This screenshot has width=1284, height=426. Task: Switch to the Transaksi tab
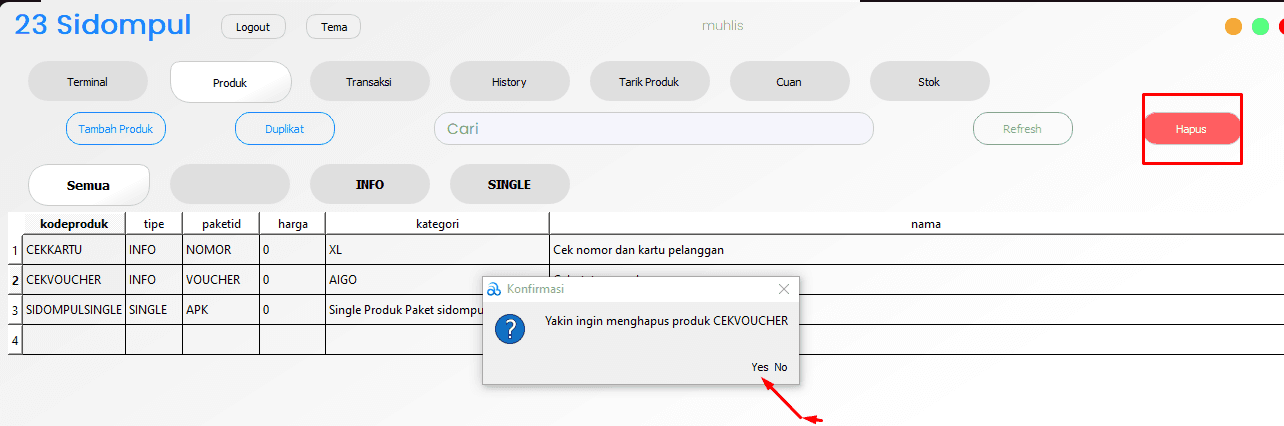coord(369,82)
